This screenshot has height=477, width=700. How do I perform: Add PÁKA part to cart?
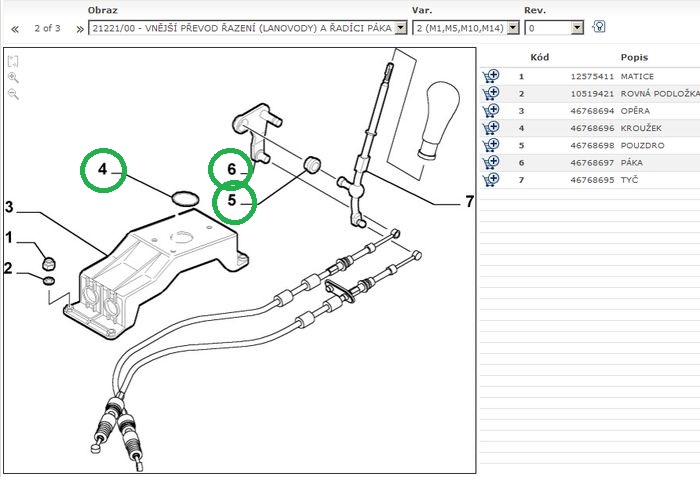pos(491,162)
